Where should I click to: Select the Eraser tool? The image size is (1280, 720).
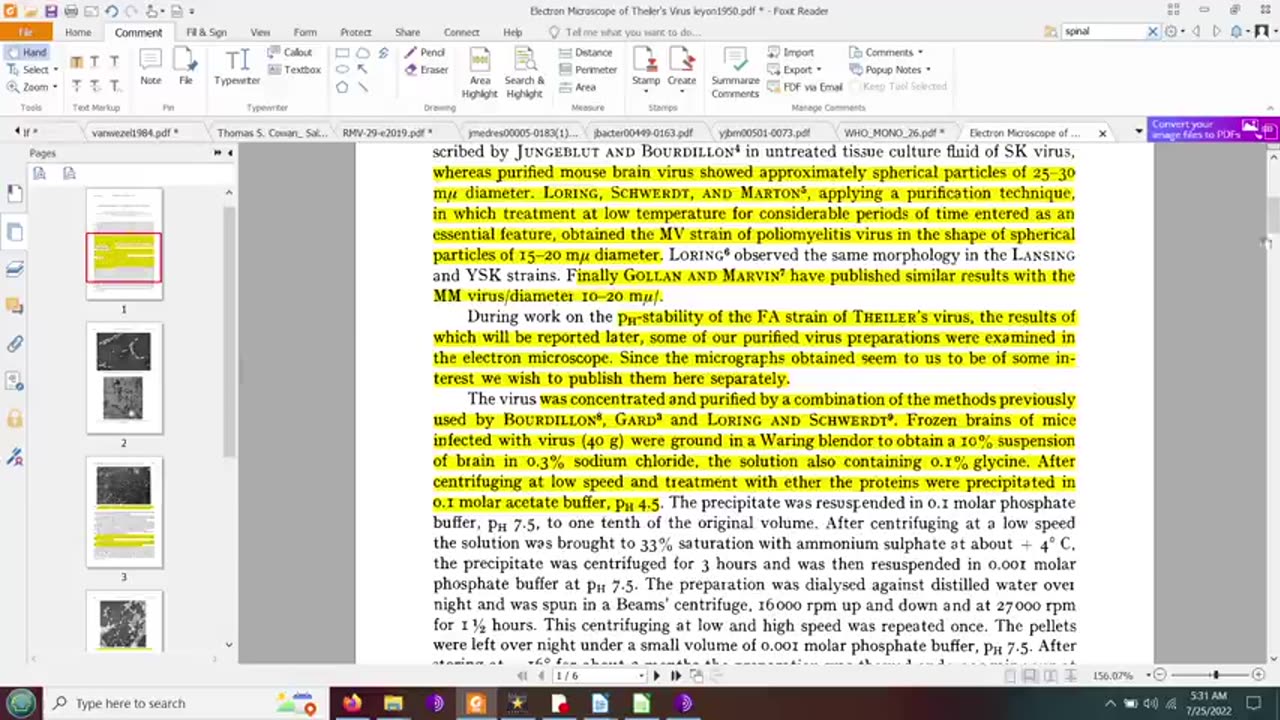point(427,70)
